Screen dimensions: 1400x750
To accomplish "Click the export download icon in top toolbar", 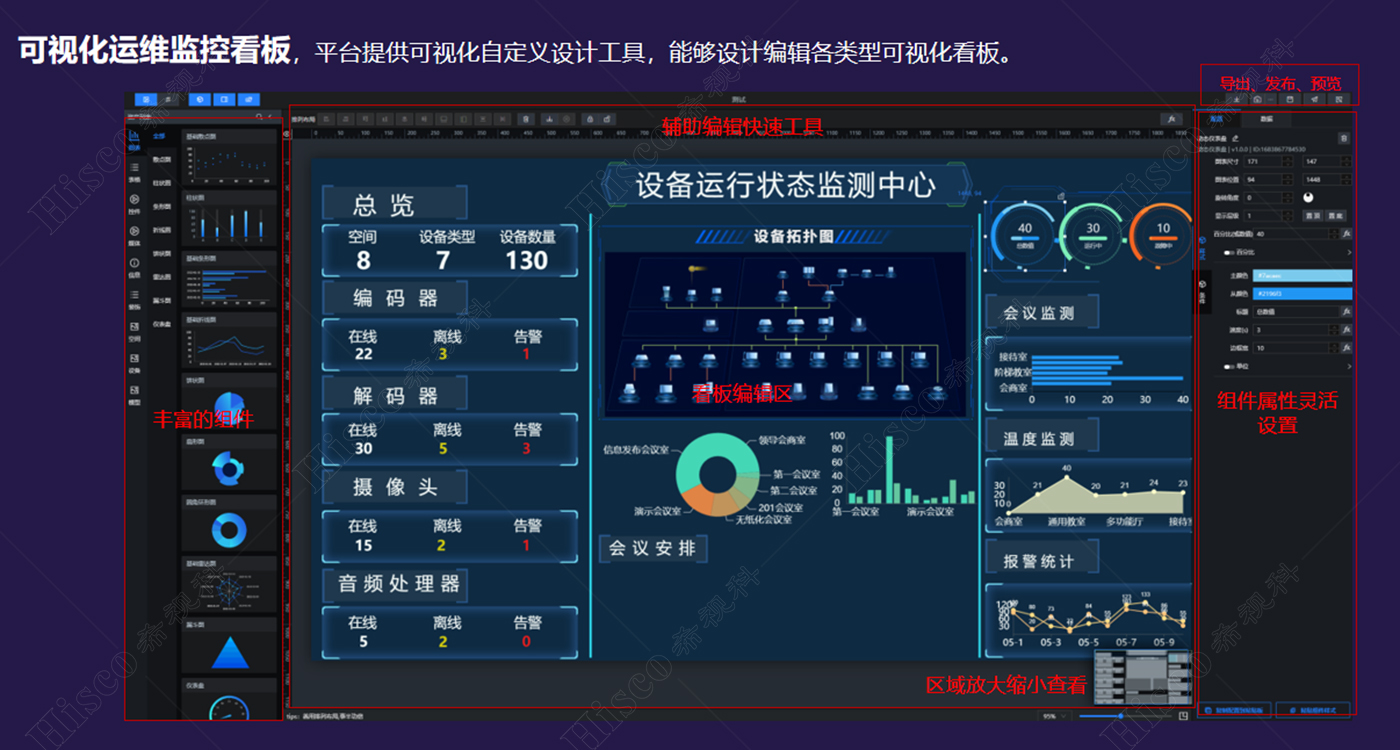I will click(1237, 99).
